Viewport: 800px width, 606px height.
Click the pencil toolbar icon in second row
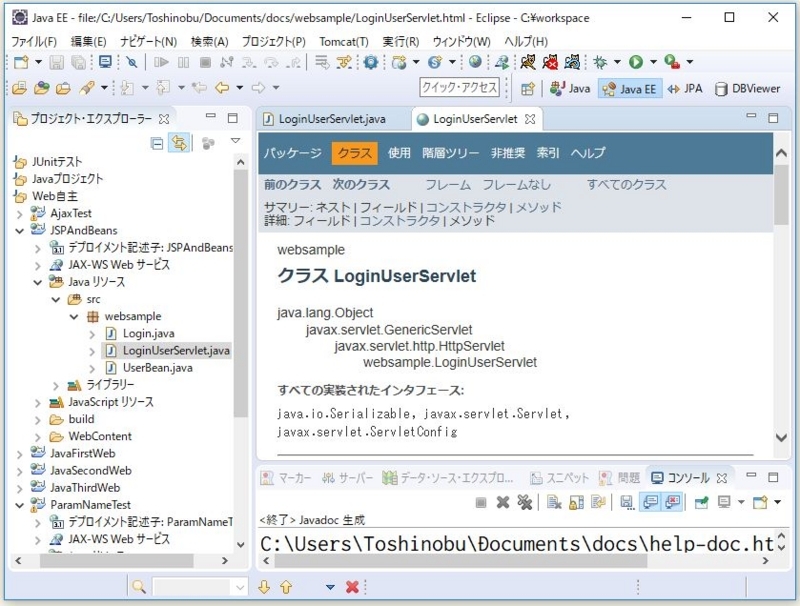87,88
